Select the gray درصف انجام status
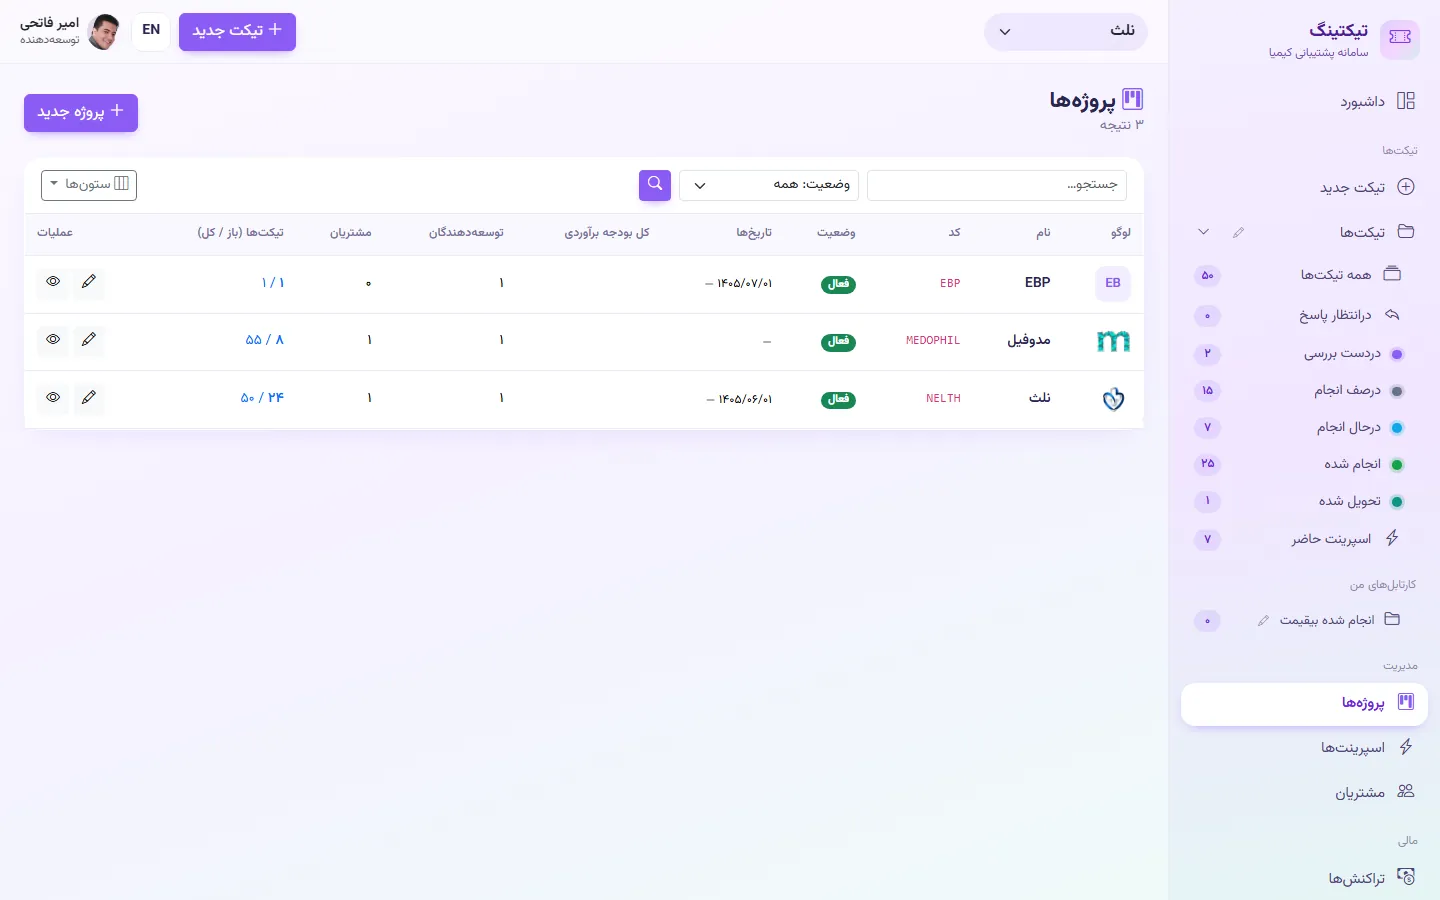 click(x=1358, y=390)
